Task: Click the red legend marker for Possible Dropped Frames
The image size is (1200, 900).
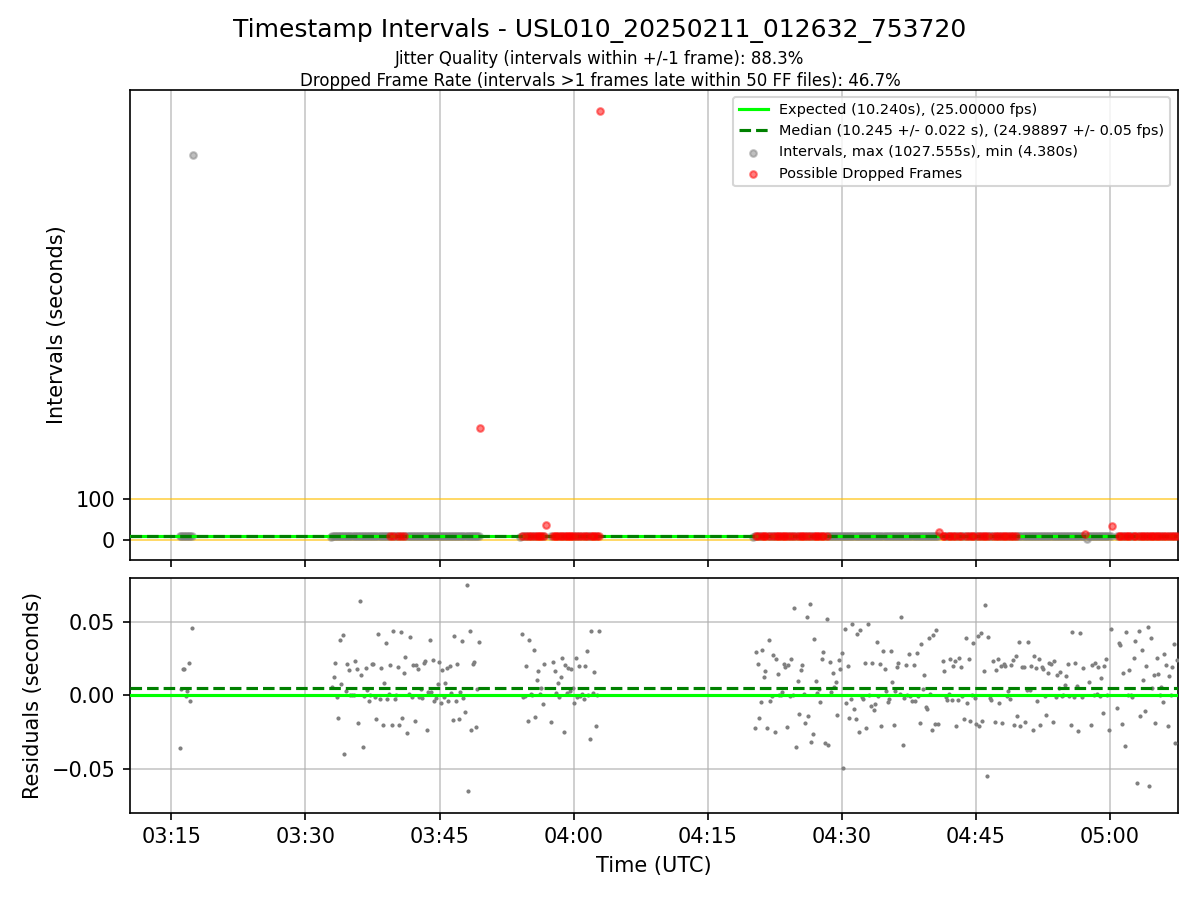Action: click(x=753, y=174)
